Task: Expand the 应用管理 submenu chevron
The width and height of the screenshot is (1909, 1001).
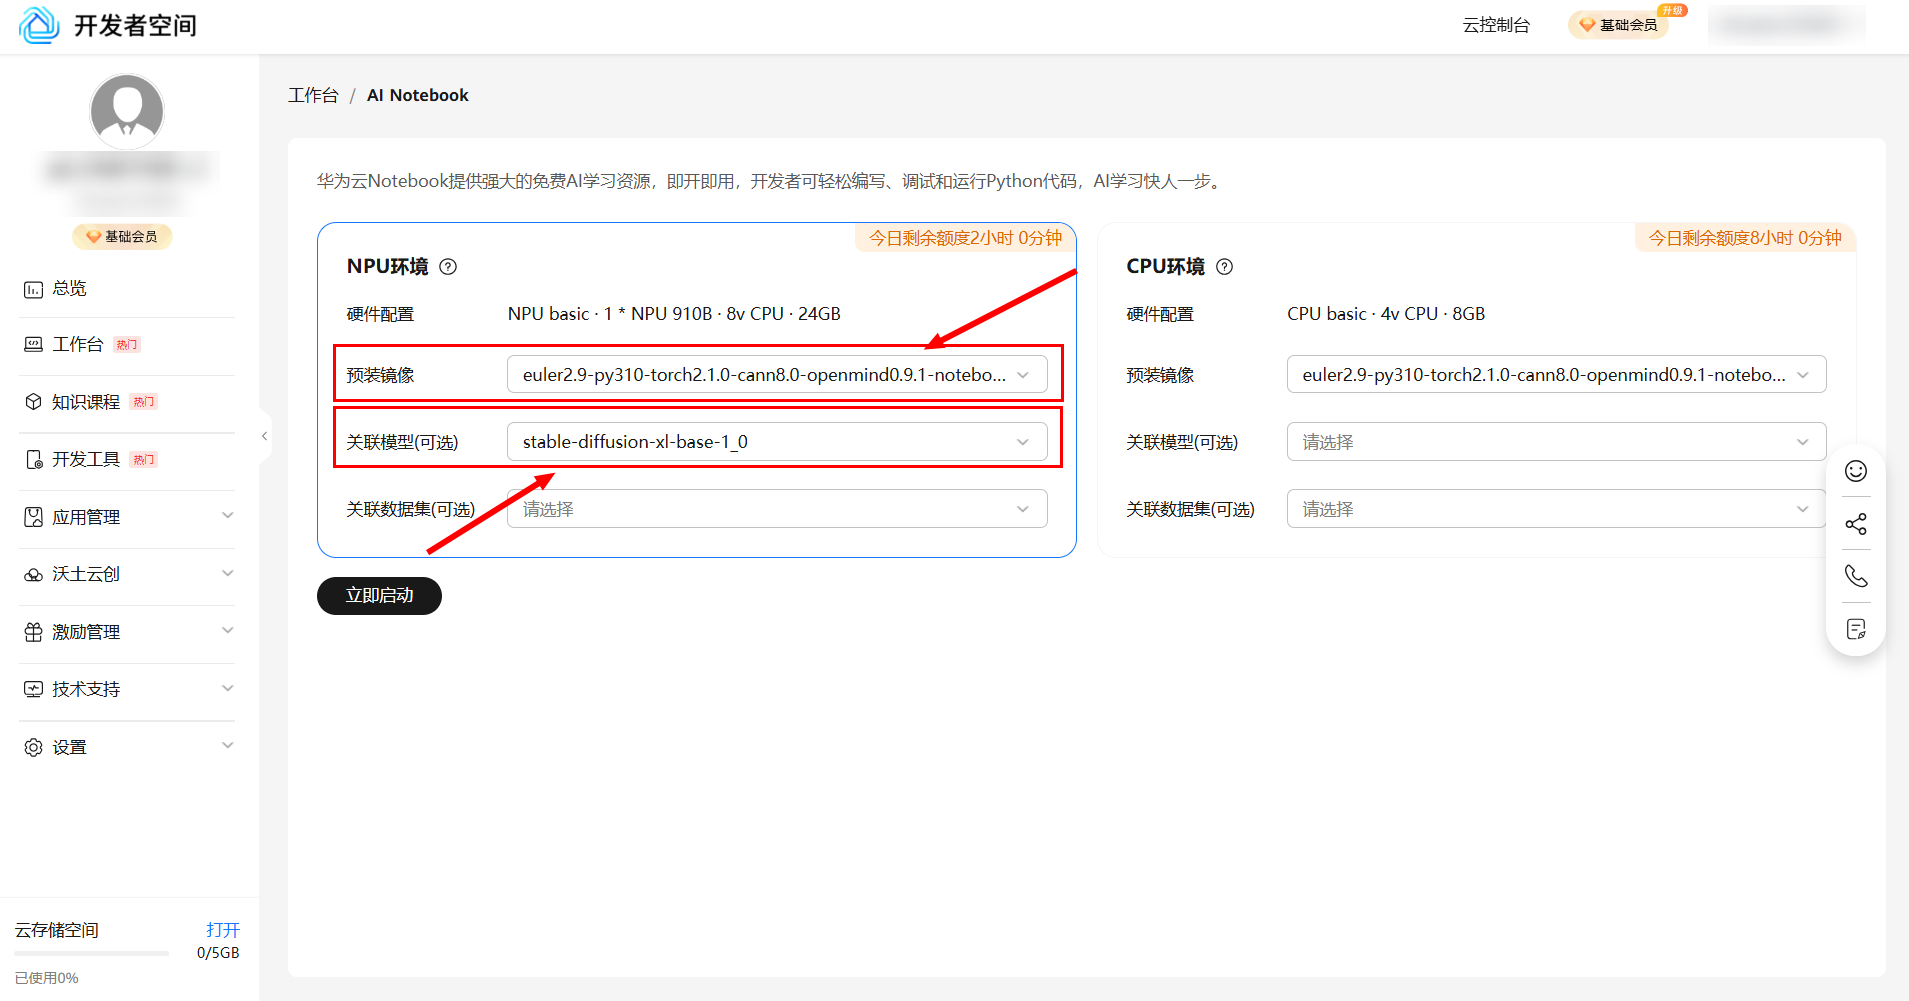Action: coord(228,516)
